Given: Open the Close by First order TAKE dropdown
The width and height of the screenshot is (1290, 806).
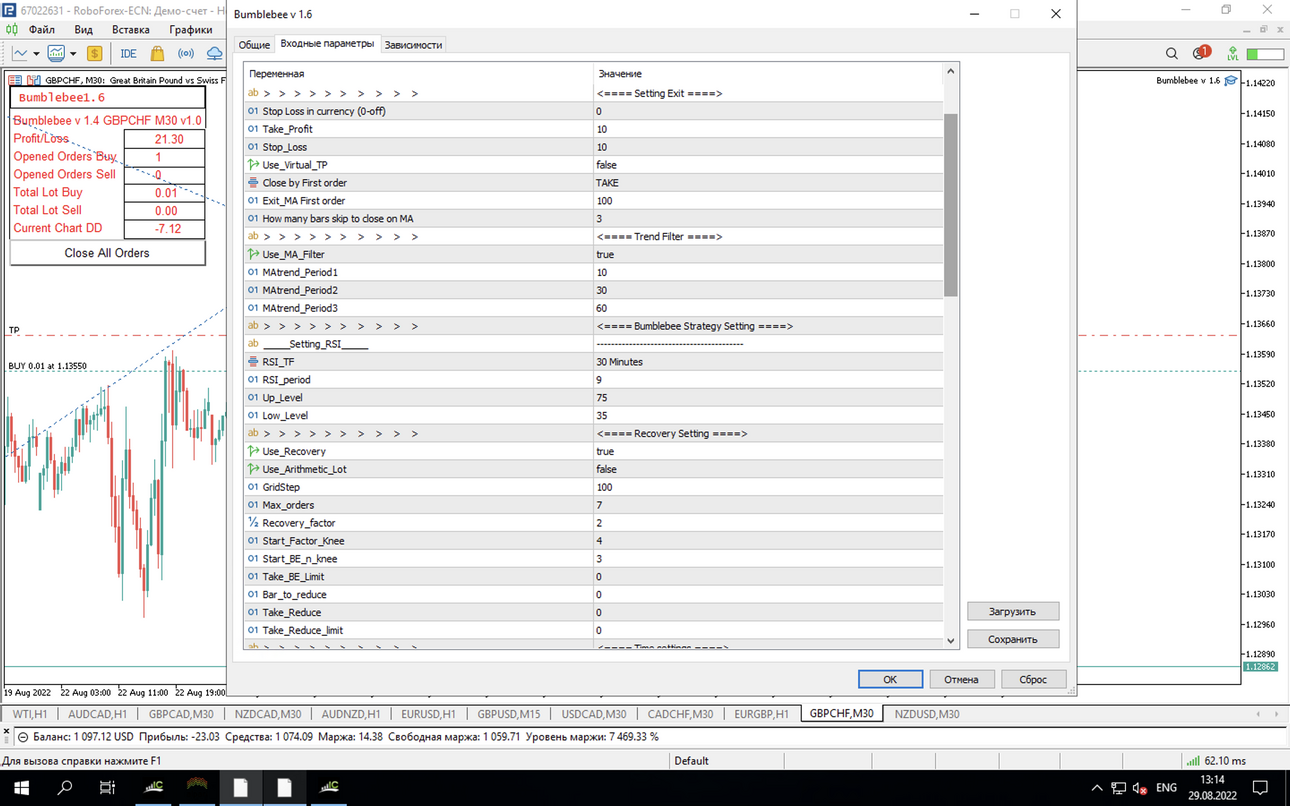Looking at the screenshot, I should [x=768, y=183].
